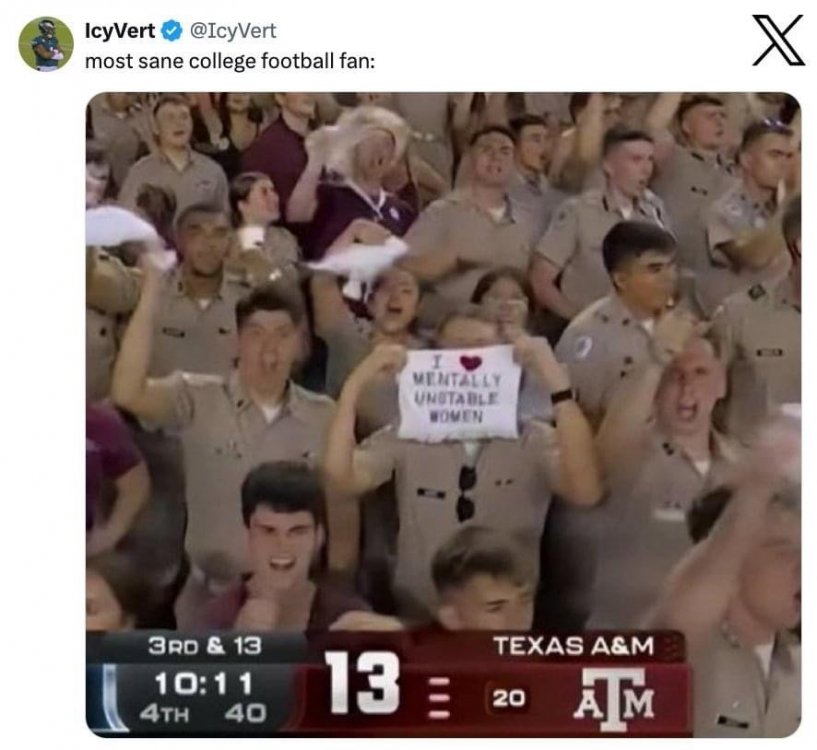The image size is (817, 750).
Task: Click the play clock showing 40
Action: (244, 713)
